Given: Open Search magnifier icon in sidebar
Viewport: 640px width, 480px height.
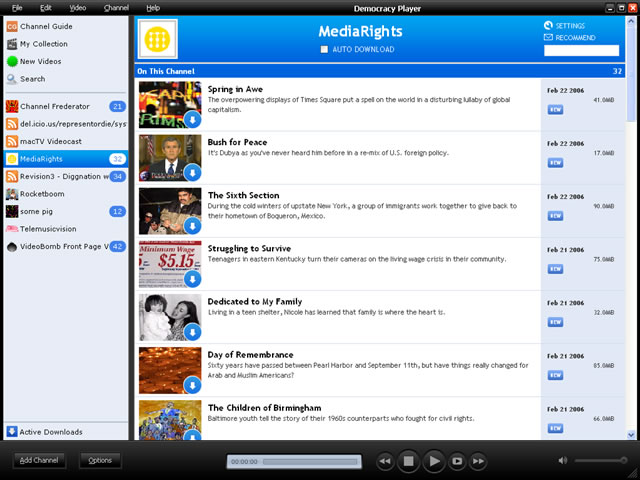Looking at the screenshot, I should point(12,79).
